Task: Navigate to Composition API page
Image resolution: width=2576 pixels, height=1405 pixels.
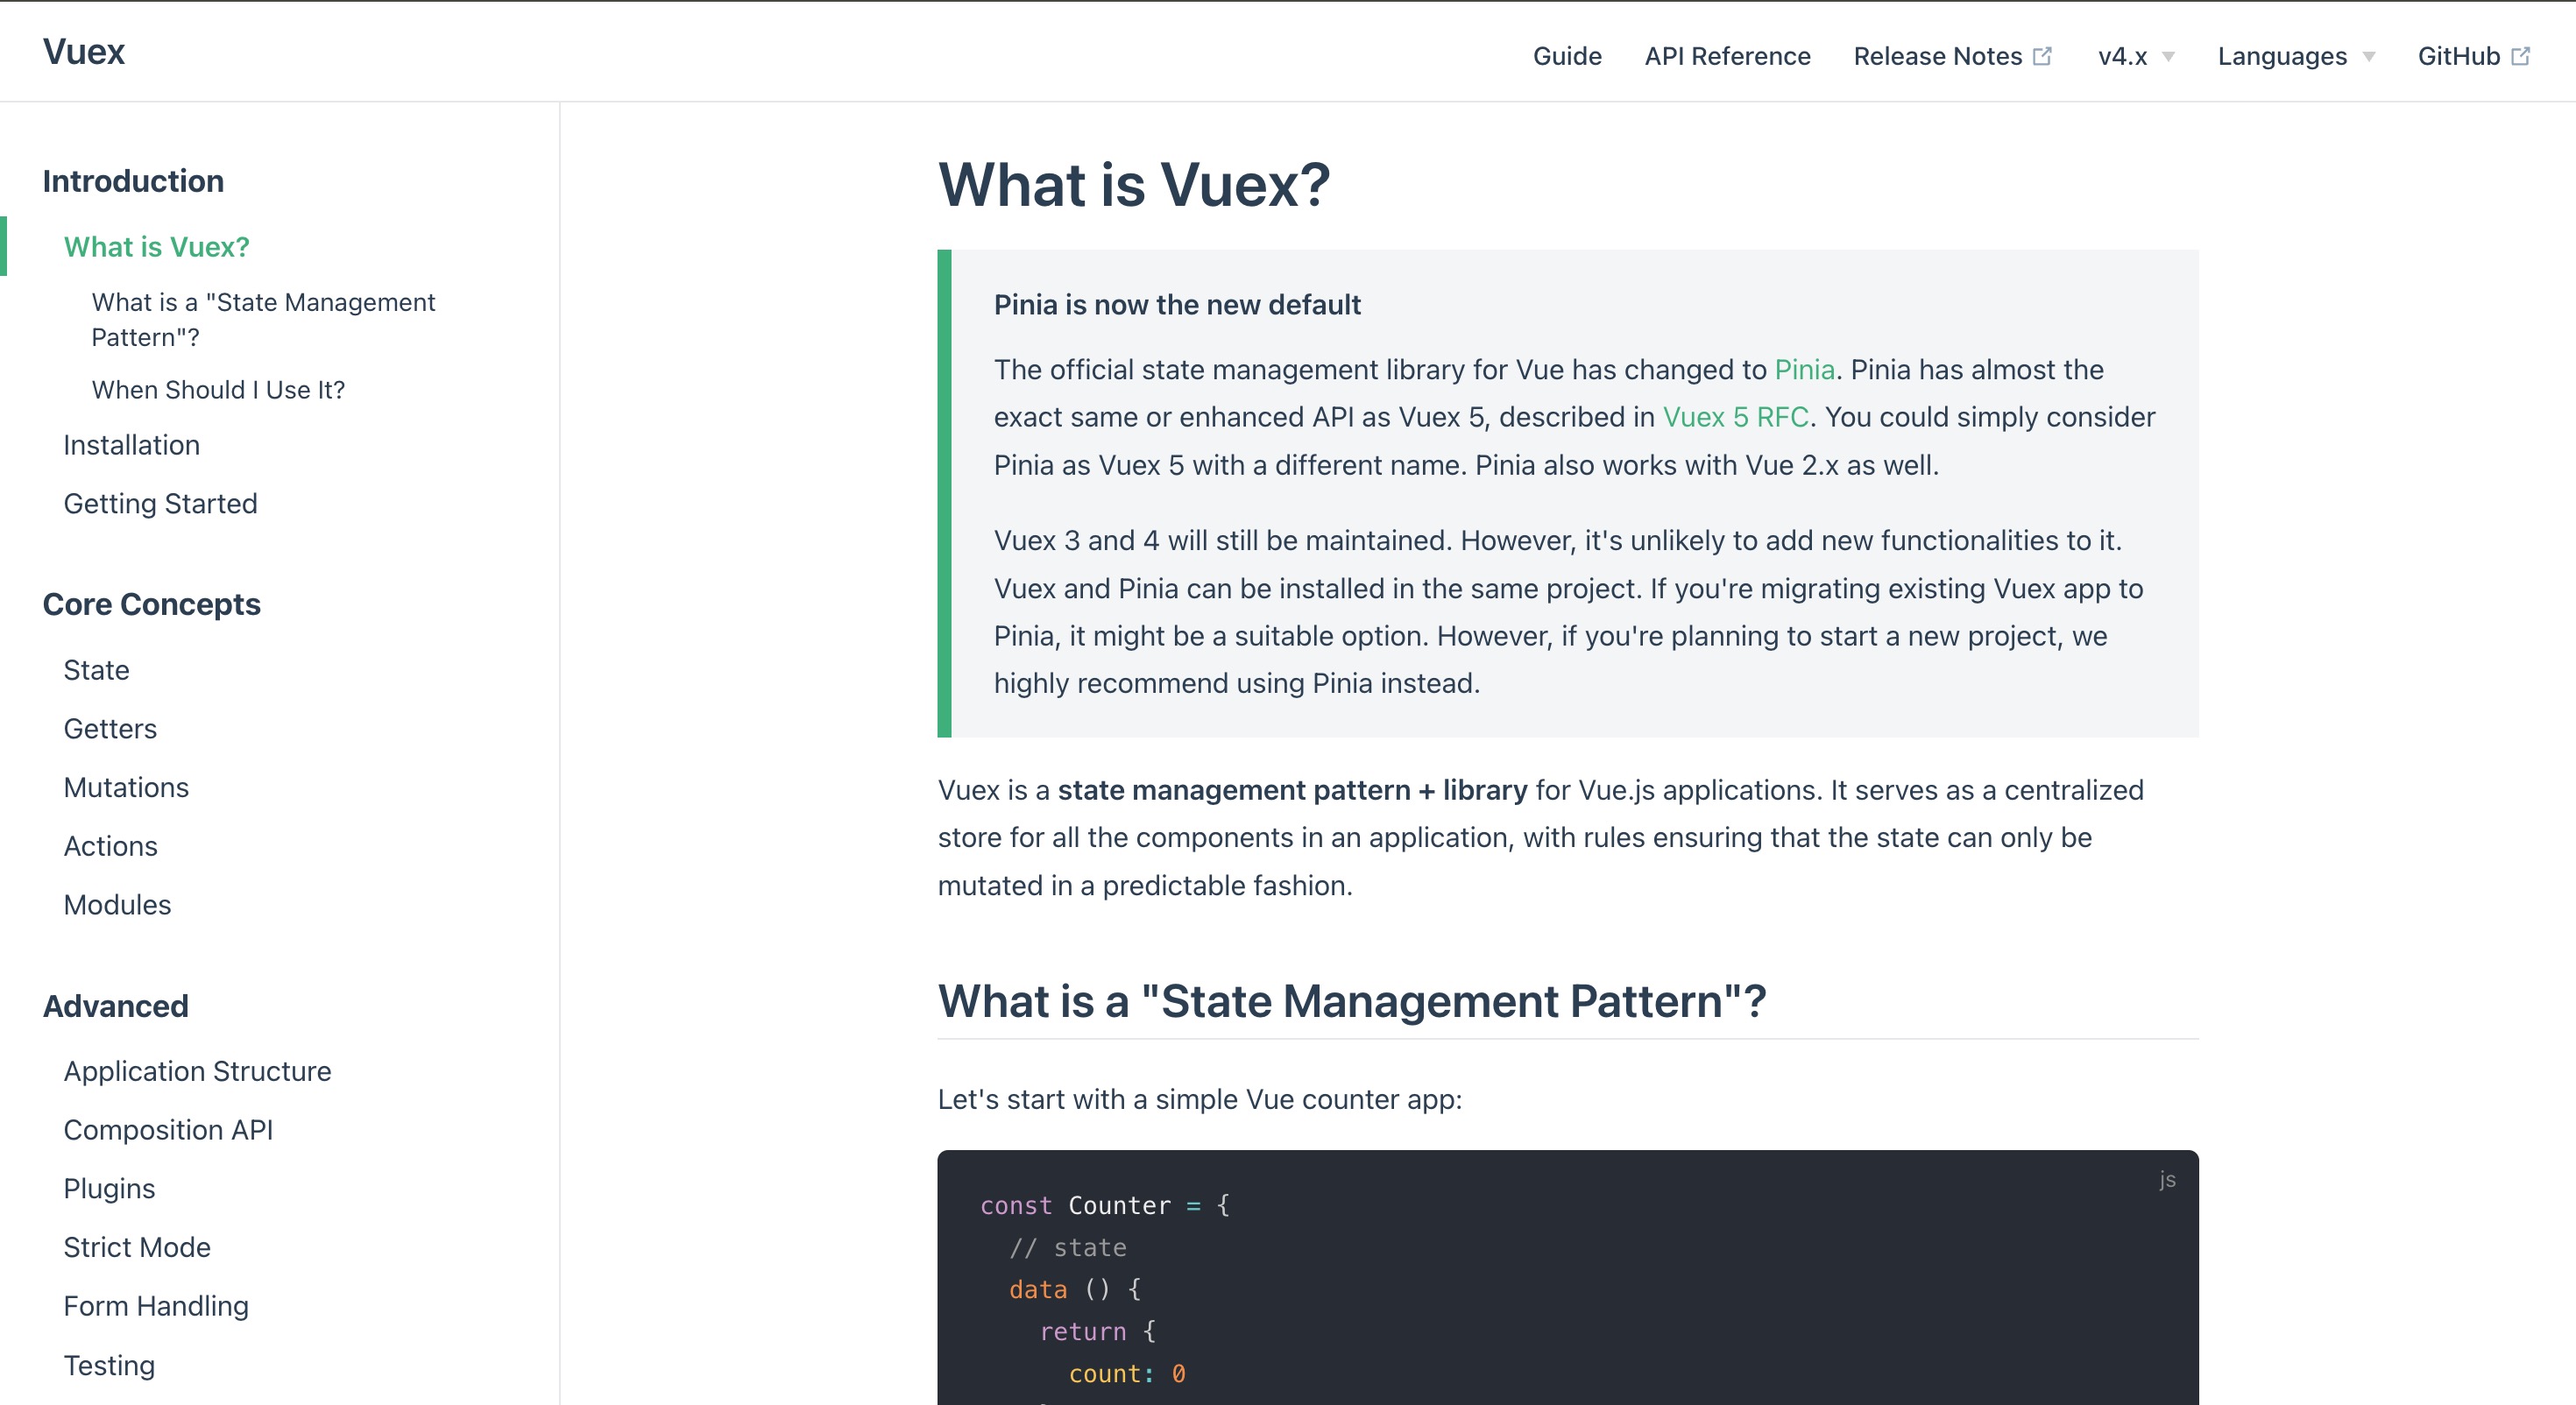Action: pos(168,1129)
